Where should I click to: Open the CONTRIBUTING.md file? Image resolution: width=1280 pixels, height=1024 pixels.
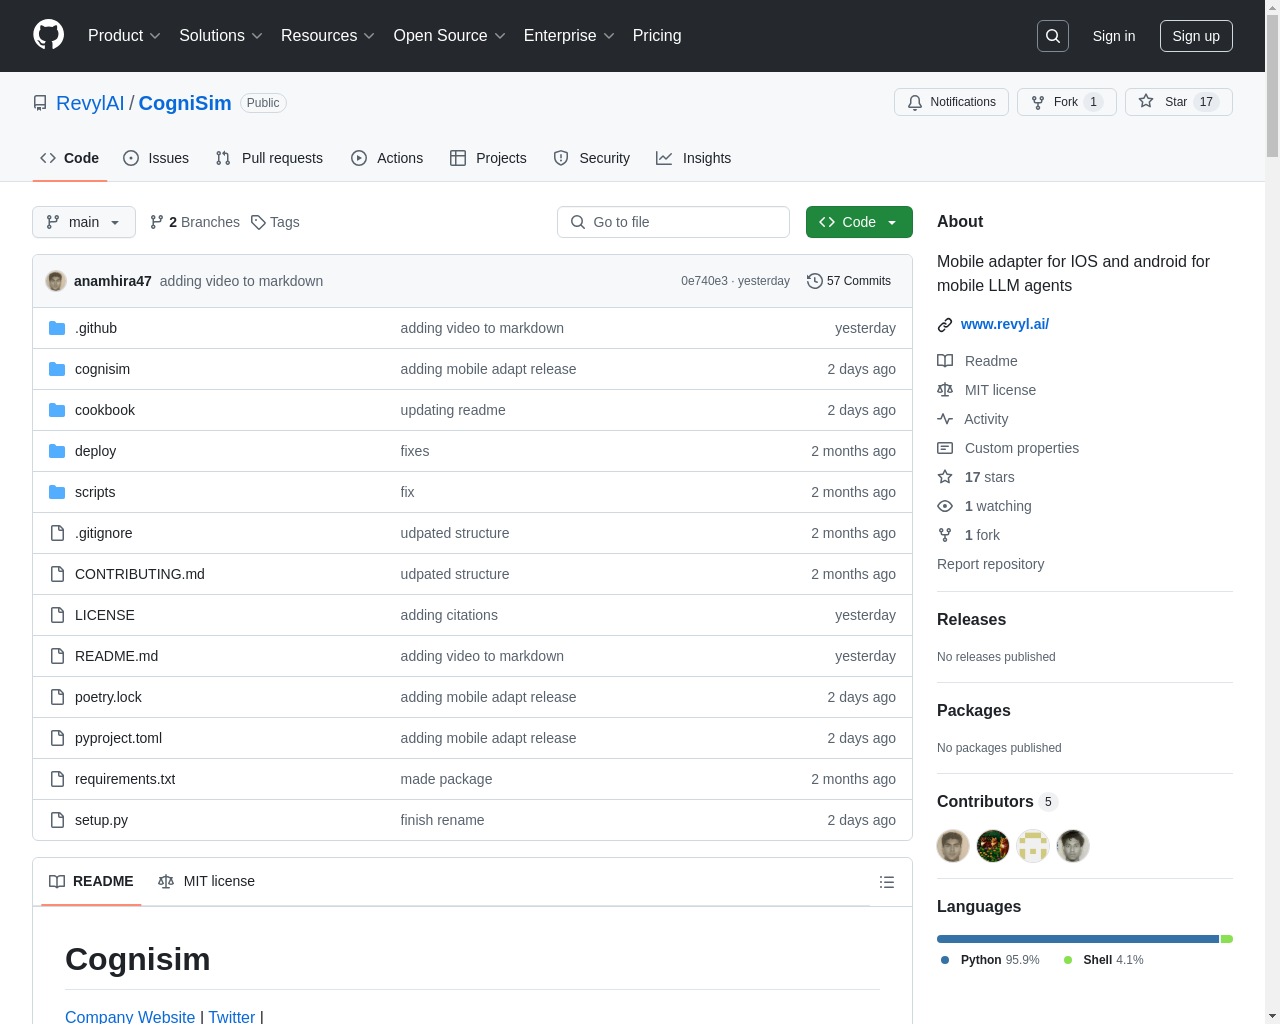click(x=140, y=574)
